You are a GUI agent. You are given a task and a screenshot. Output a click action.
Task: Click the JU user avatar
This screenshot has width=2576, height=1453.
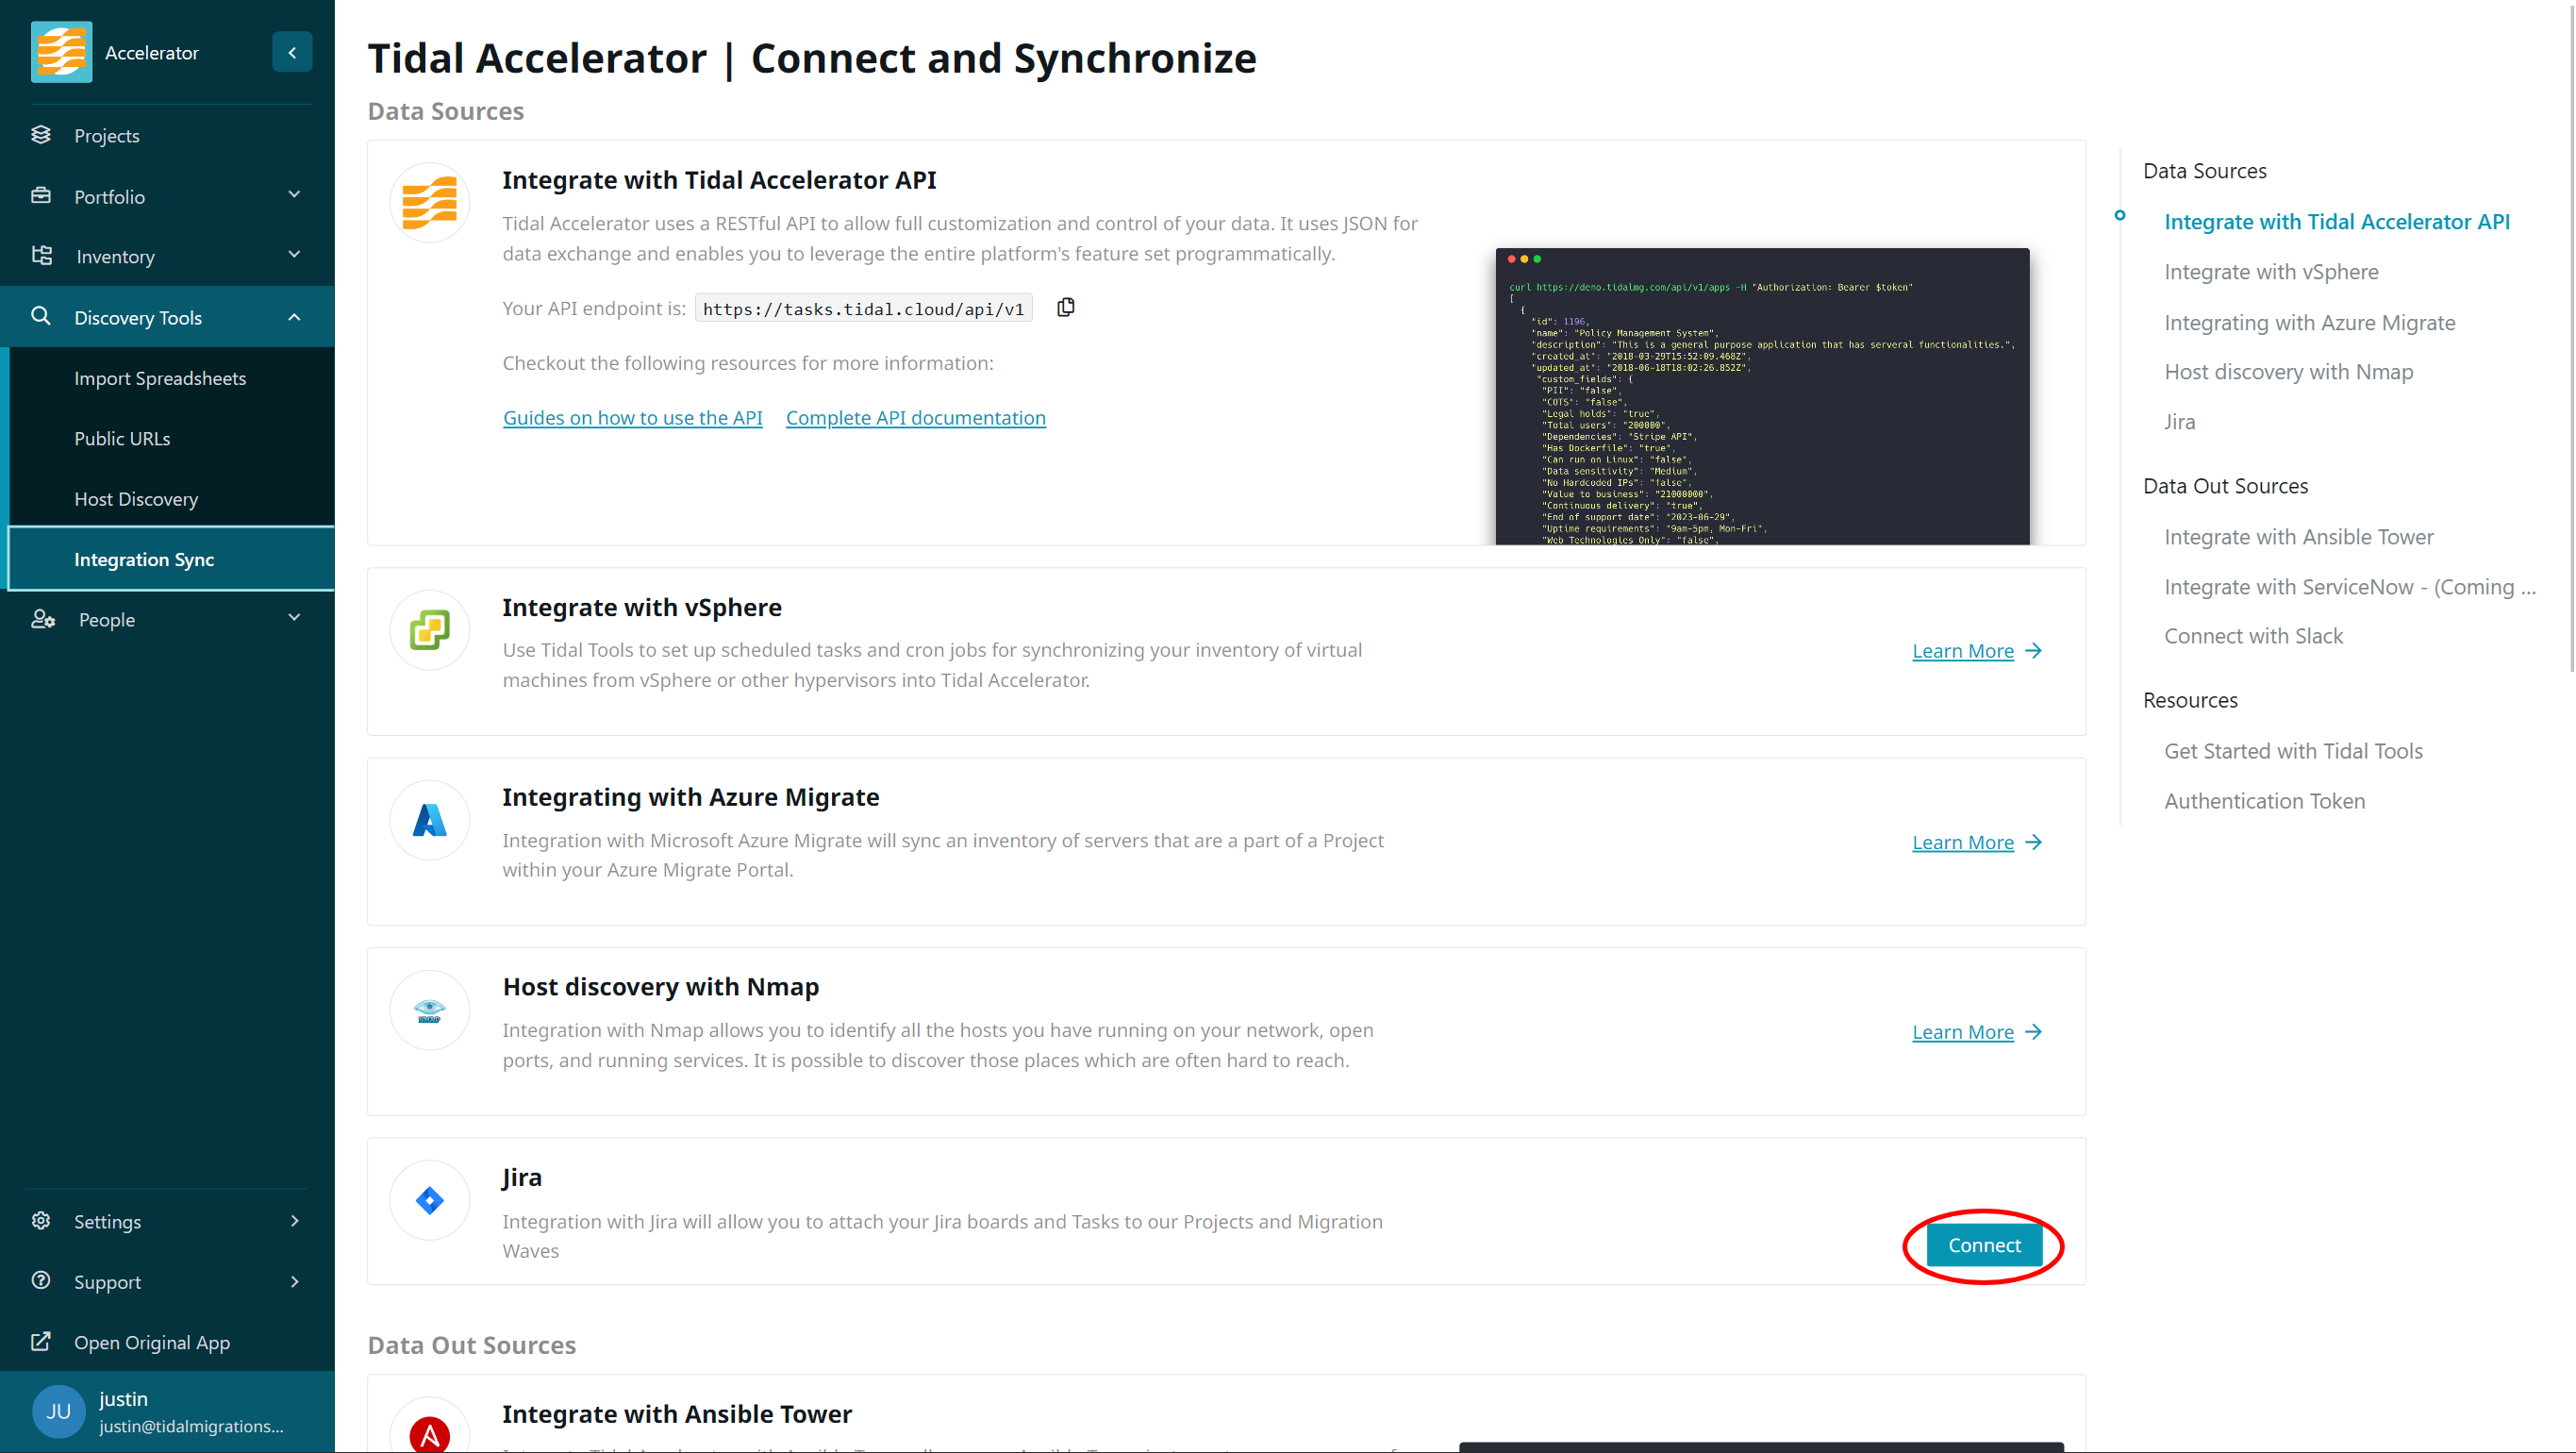click(58, 1411)
